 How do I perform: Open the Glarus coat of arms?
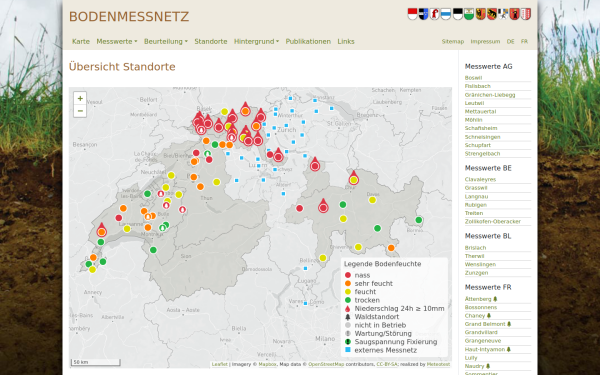coord(514,14)
